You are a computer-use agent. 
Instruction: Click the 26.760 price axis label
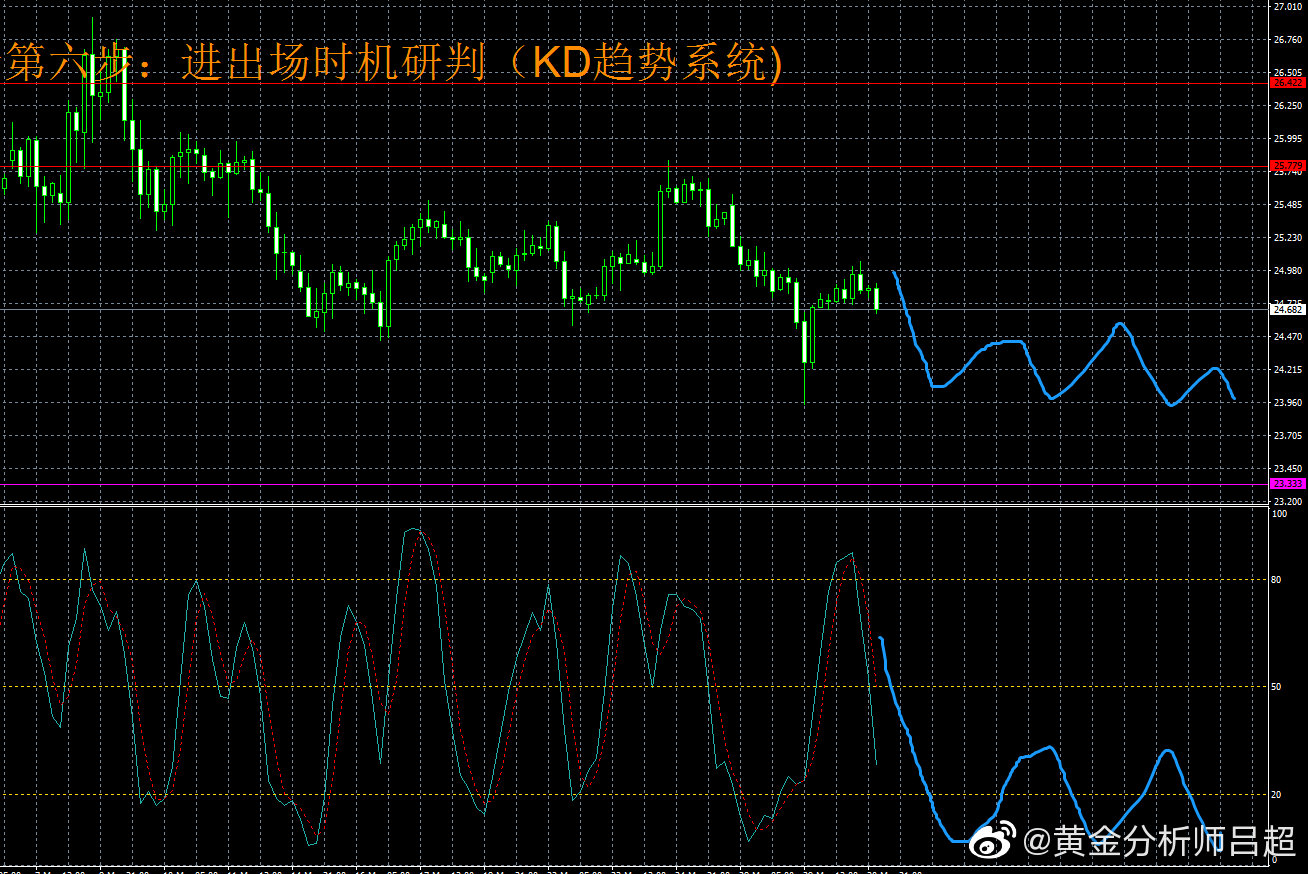[1287, 40]
